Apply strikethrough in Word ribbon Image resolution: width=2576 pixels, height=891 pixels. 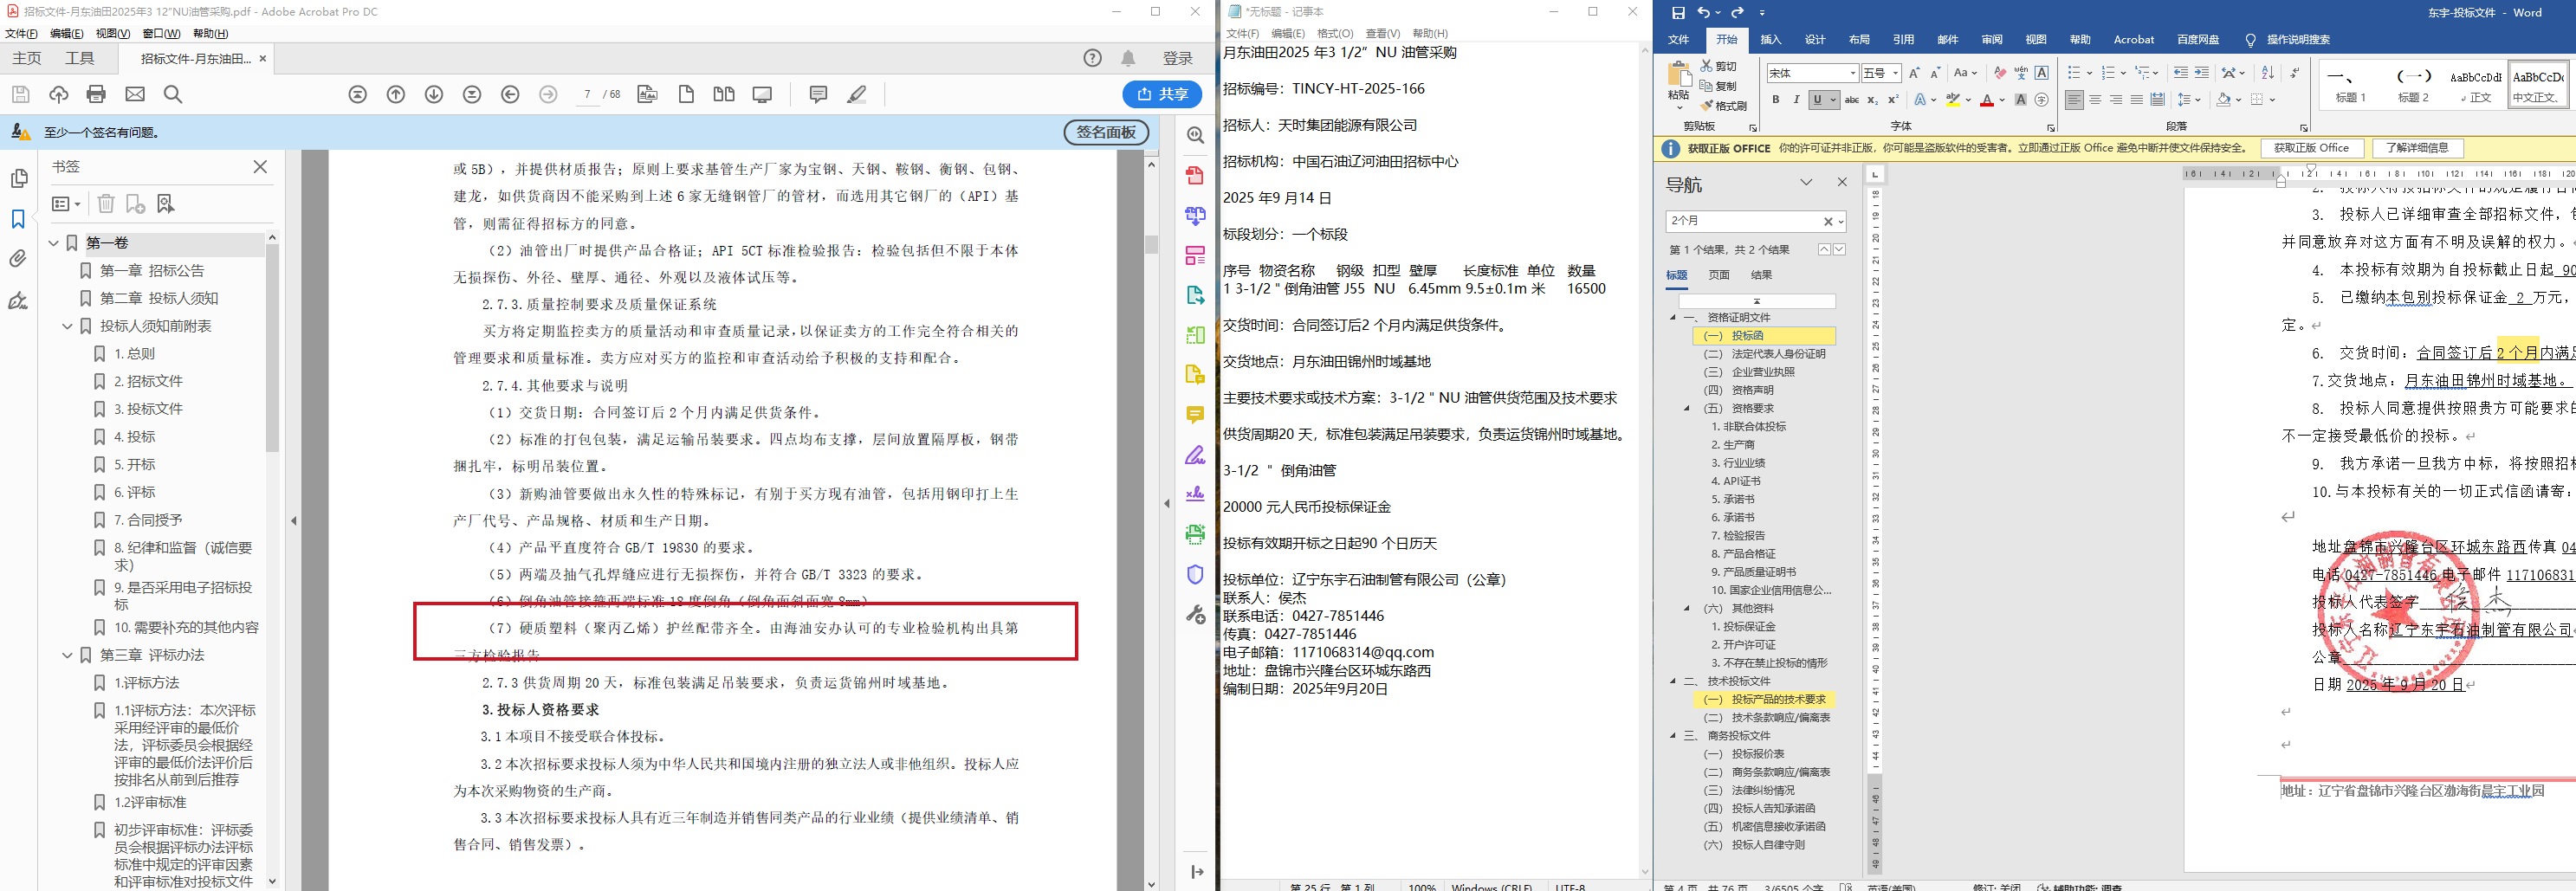point(1851,100)
